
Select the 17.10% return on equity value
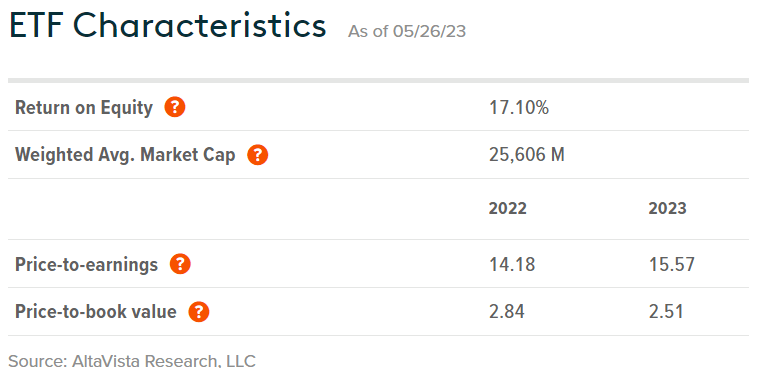pyautogui.click(x=519, y=108)
